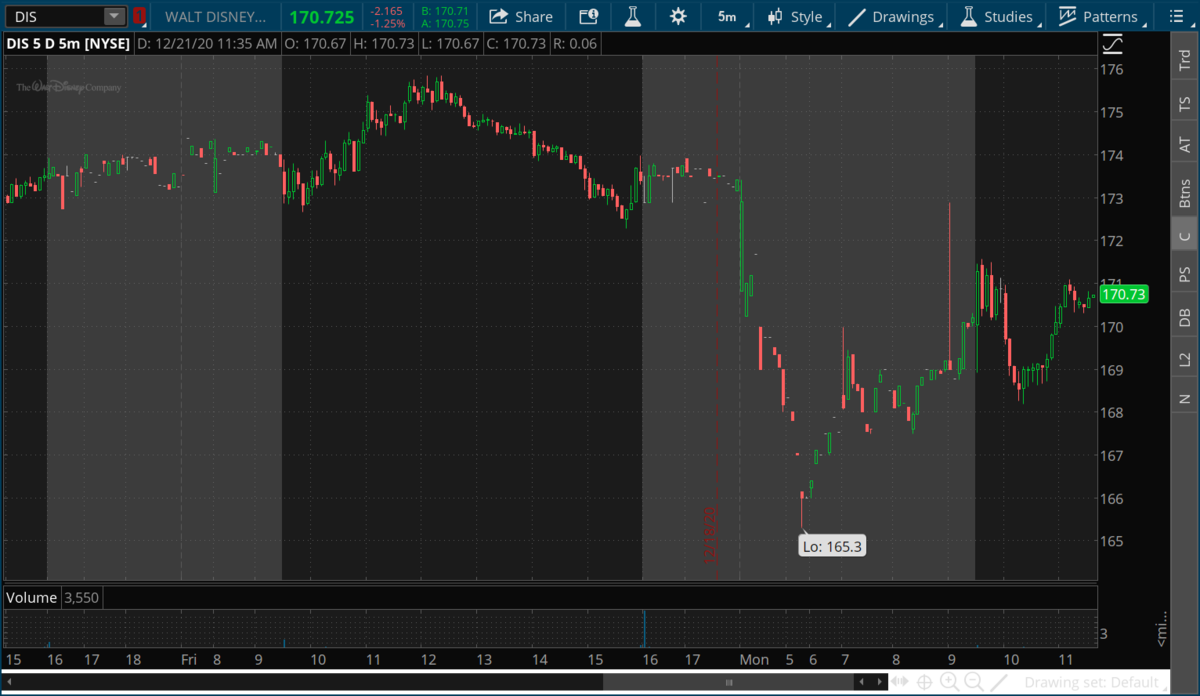Screen dimensions: 1200x696
Task: Click the ask price A: 170.75
Action: 445,23
